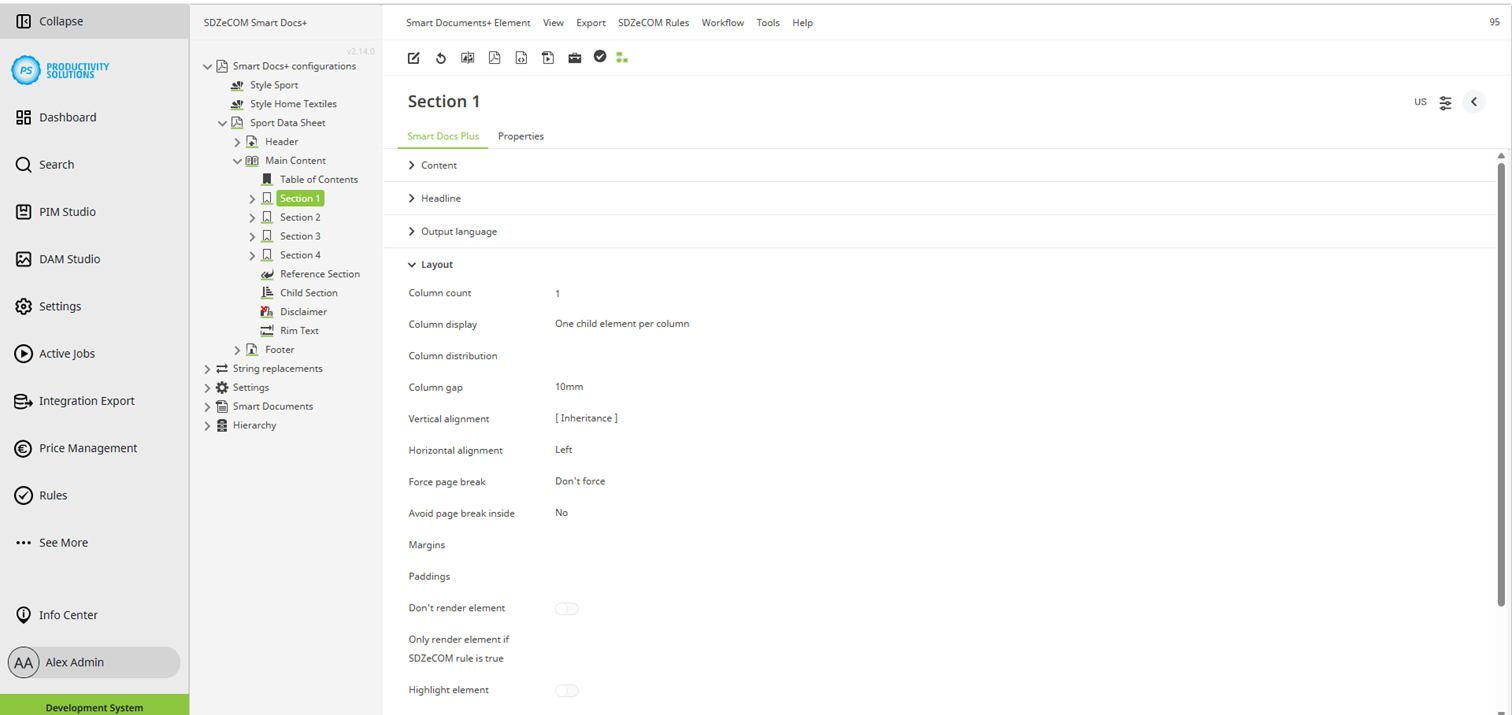
Task: Click the dark check-mark validation icon
Action: 600,57
